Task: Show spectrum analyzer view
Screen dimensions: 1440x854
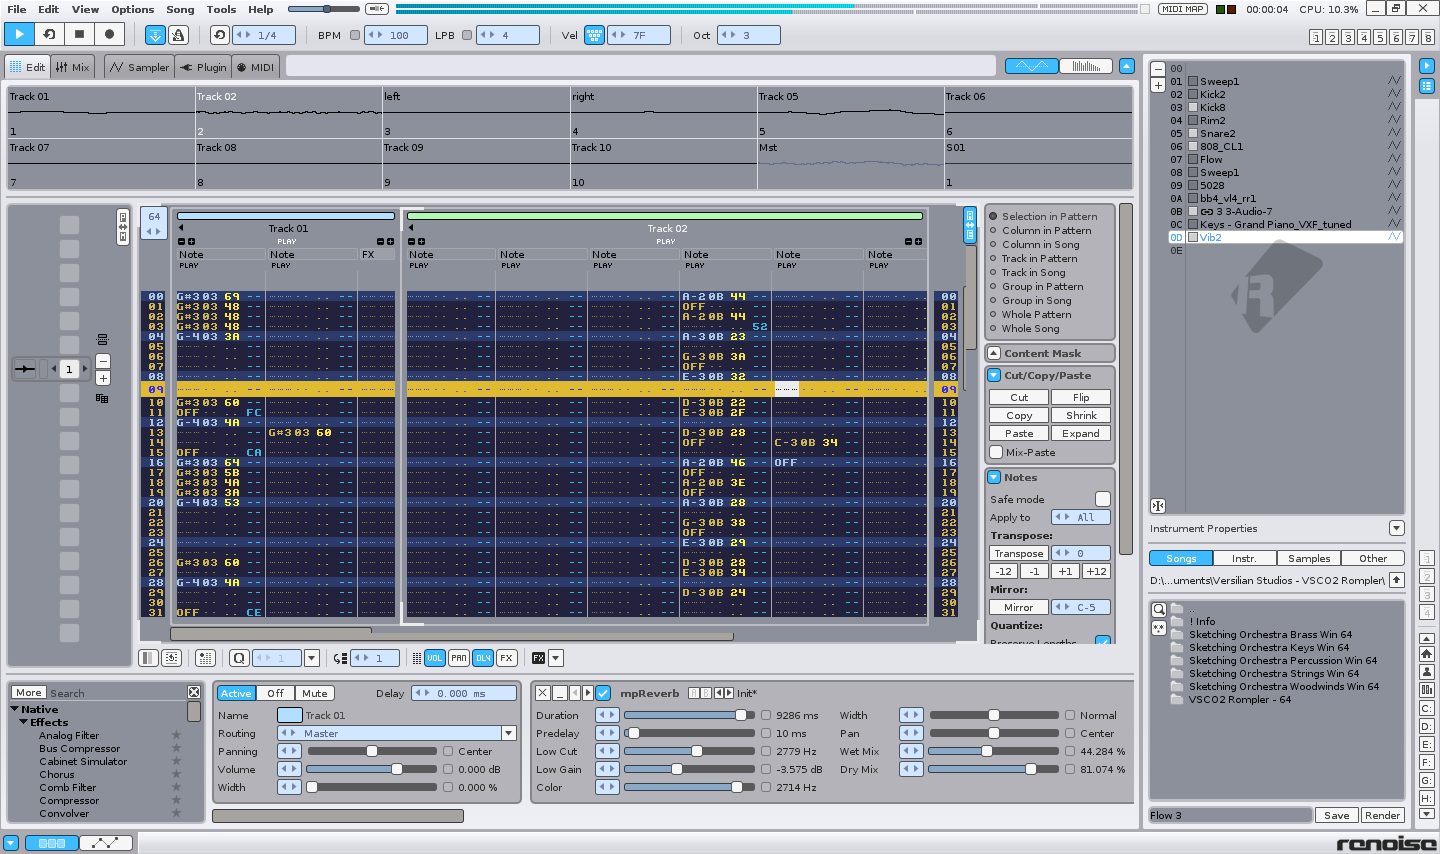Action: [x=1085, y=66]
